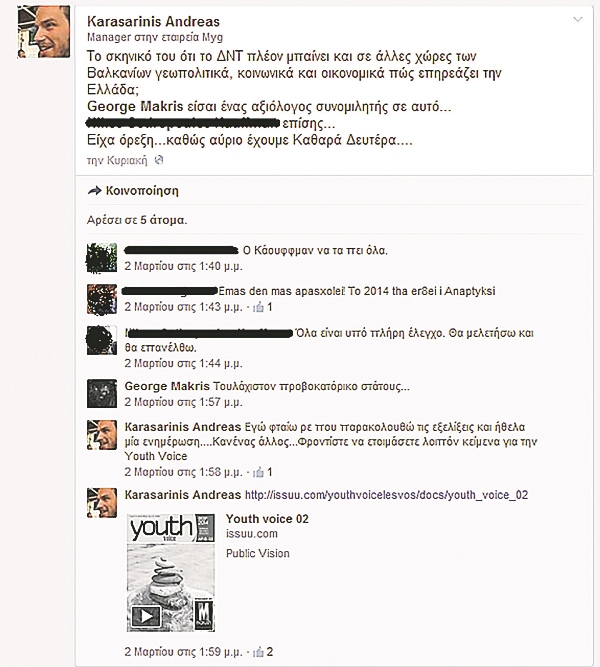The height and width of the screenshot is (667, 600).
Task: Click the like thumb icon on the 1:59 comment
Action: point(258,651)
